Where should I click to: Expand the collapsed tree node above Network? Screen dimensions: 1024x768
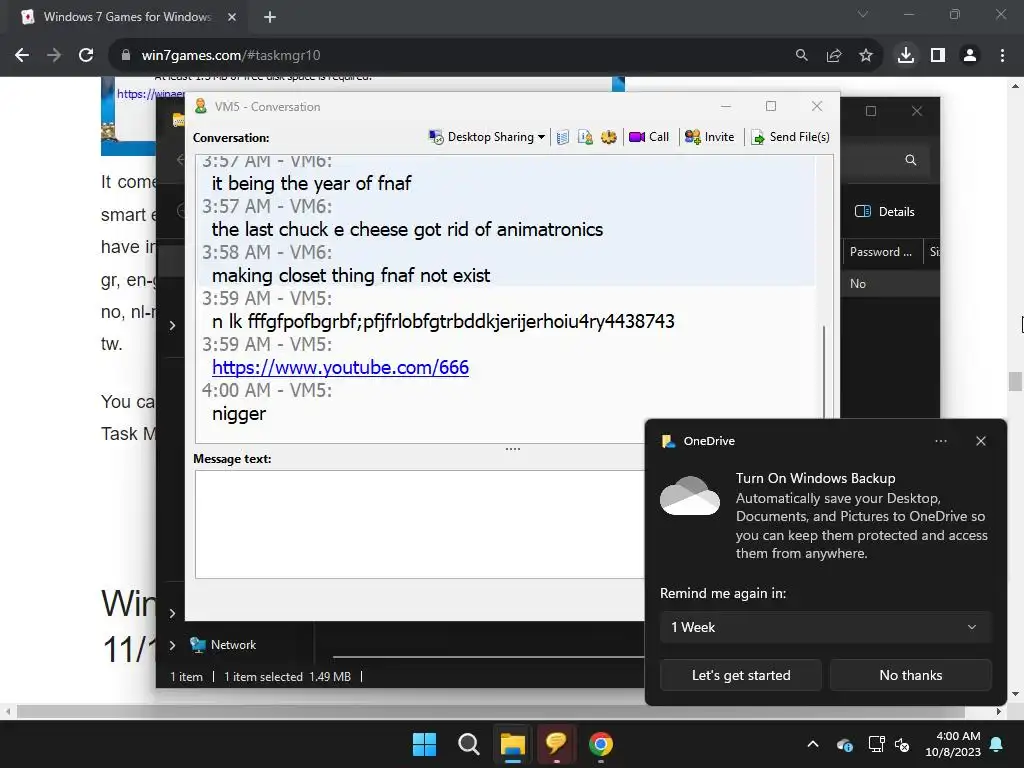(x=172, y=613)
